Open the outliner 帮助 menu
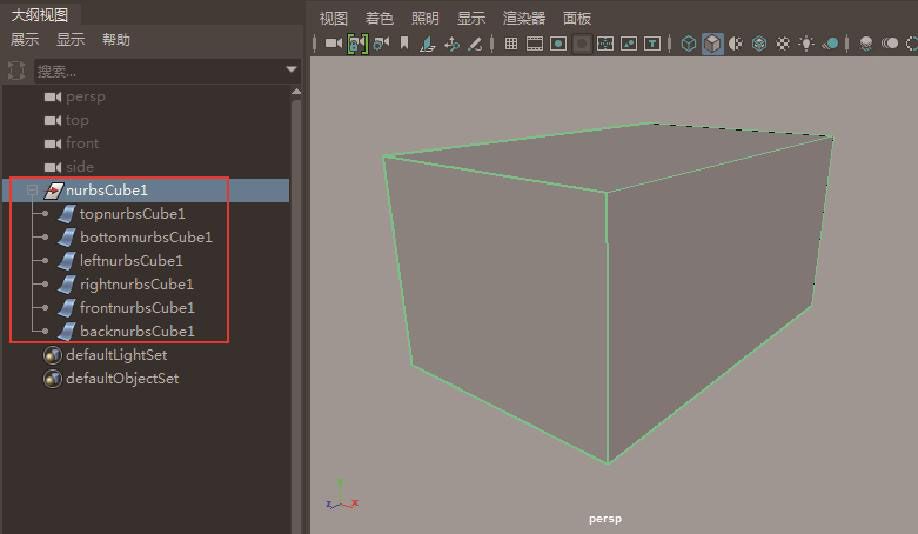The height and width of the screenshot is (534, 918). (x=116, y=40)
